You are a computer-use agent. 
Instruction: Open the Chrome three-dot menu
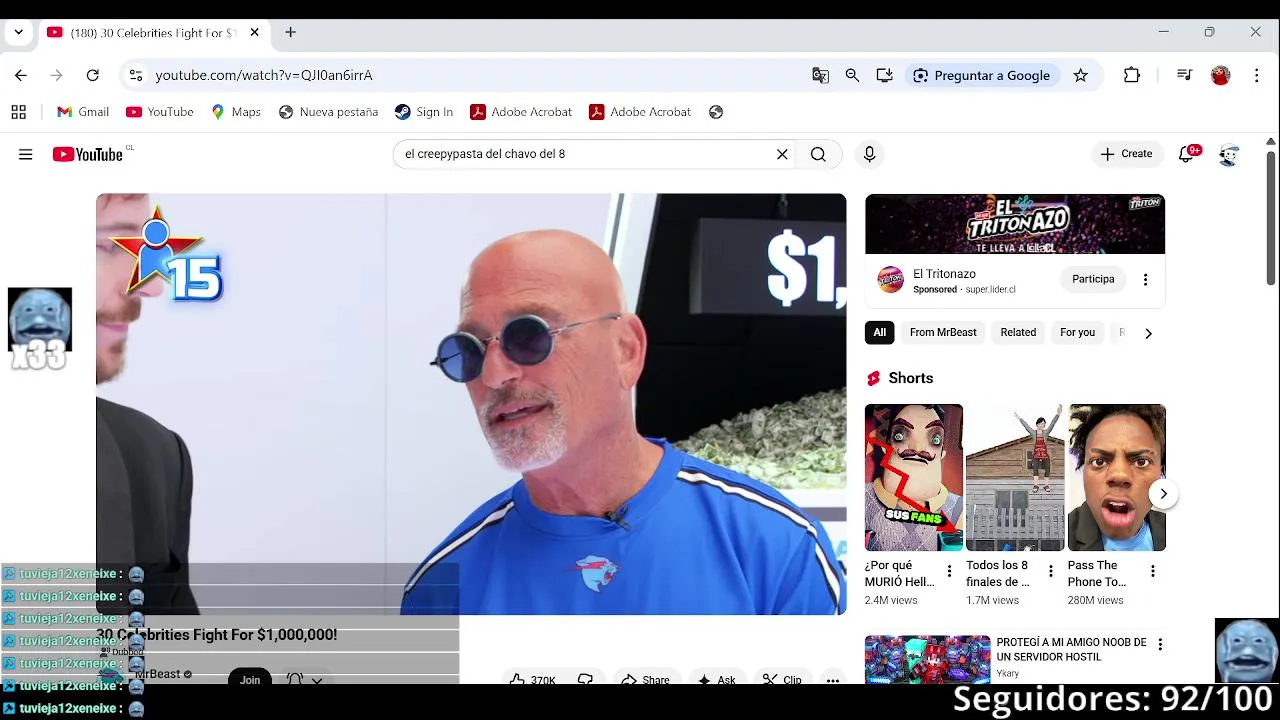(1257, 75)
